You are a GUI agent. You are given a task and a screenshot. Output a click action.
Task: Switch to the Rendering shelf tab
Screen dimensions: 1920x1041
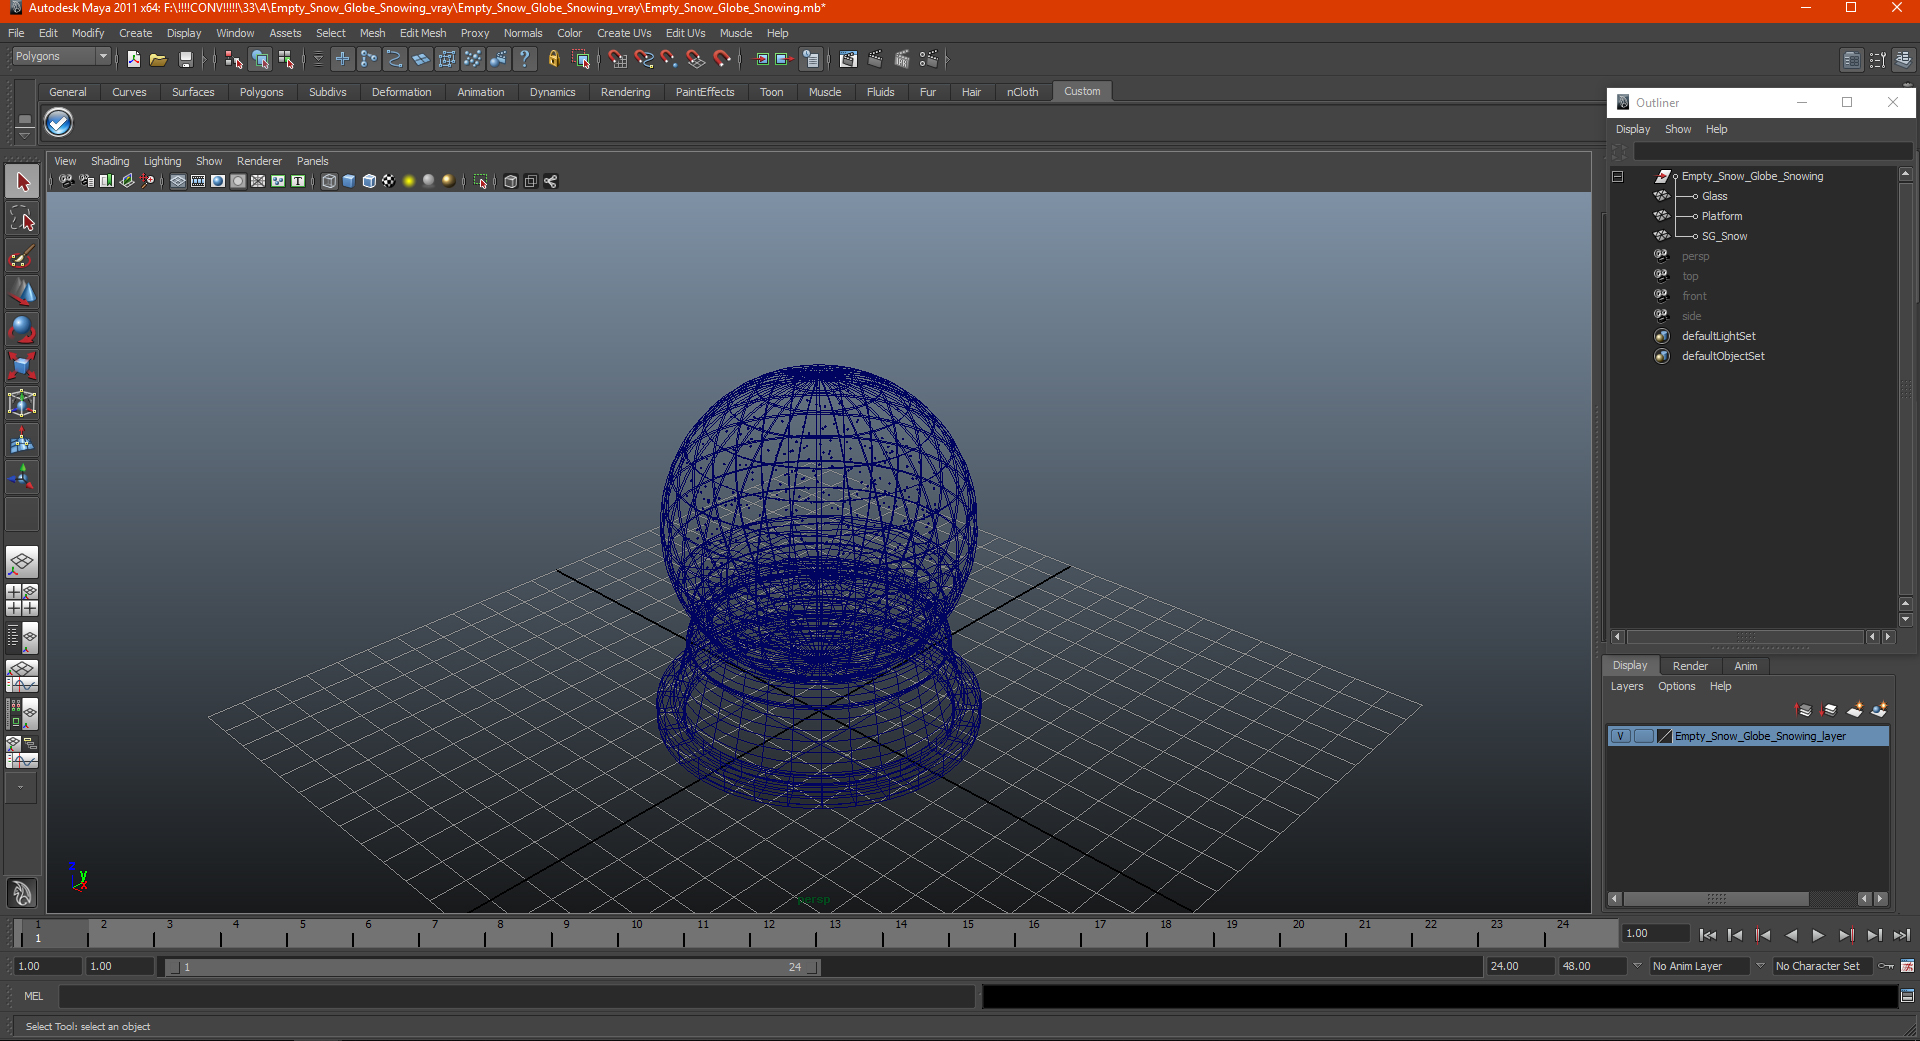pos(625,92)
